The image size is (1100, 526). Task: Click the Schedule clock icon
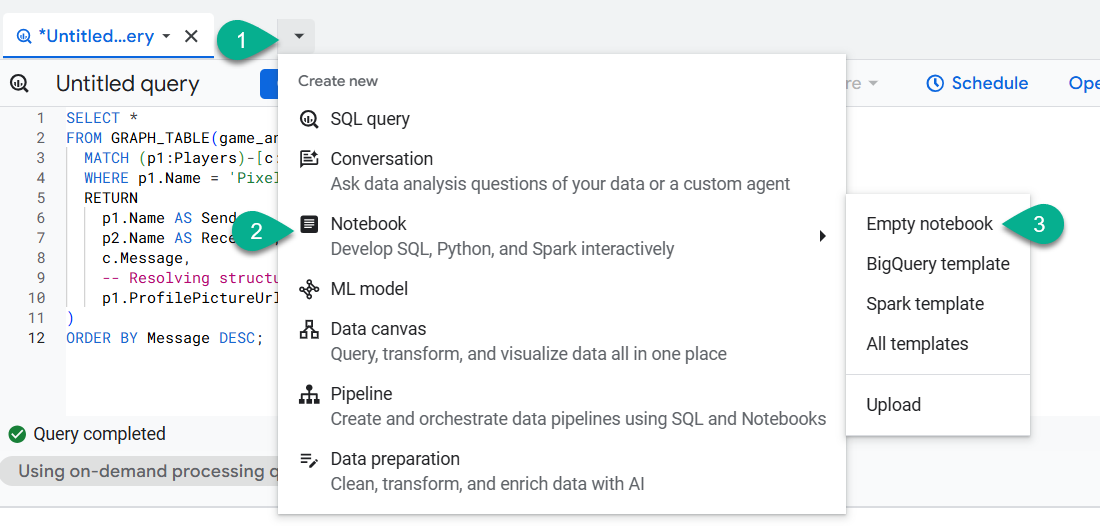point(935,84)
